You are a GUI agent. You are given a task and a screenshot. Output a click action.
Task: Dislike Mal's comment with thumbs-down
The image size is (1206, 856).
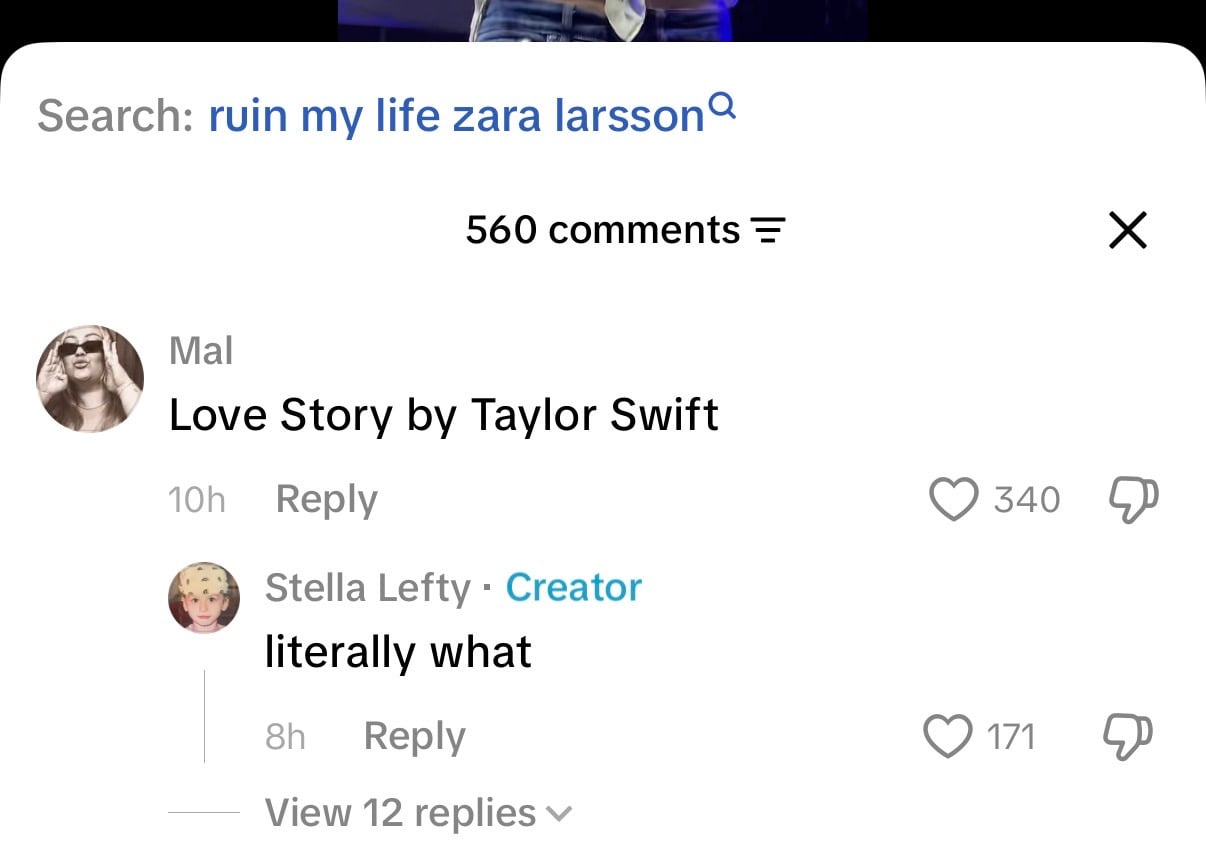[1134, 499]
